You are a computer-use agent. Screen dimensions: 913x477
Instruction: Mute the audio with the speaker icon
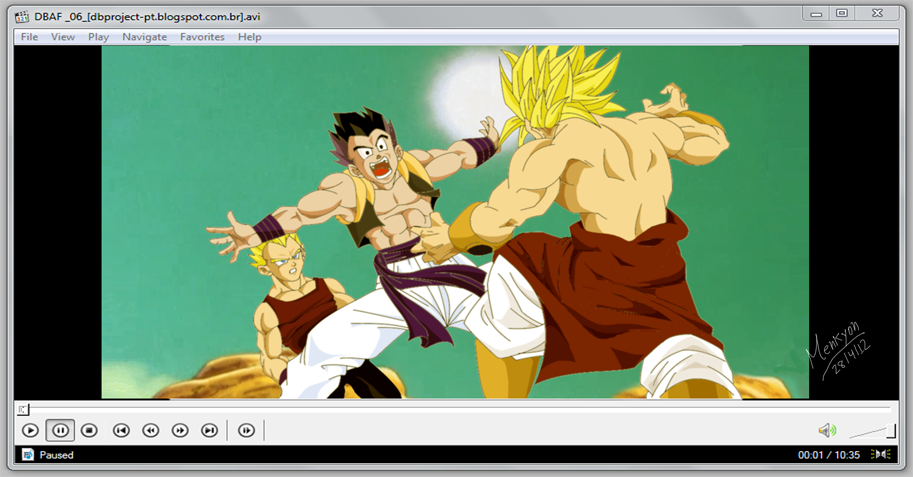pyautogui.click(x=827, y=430)
